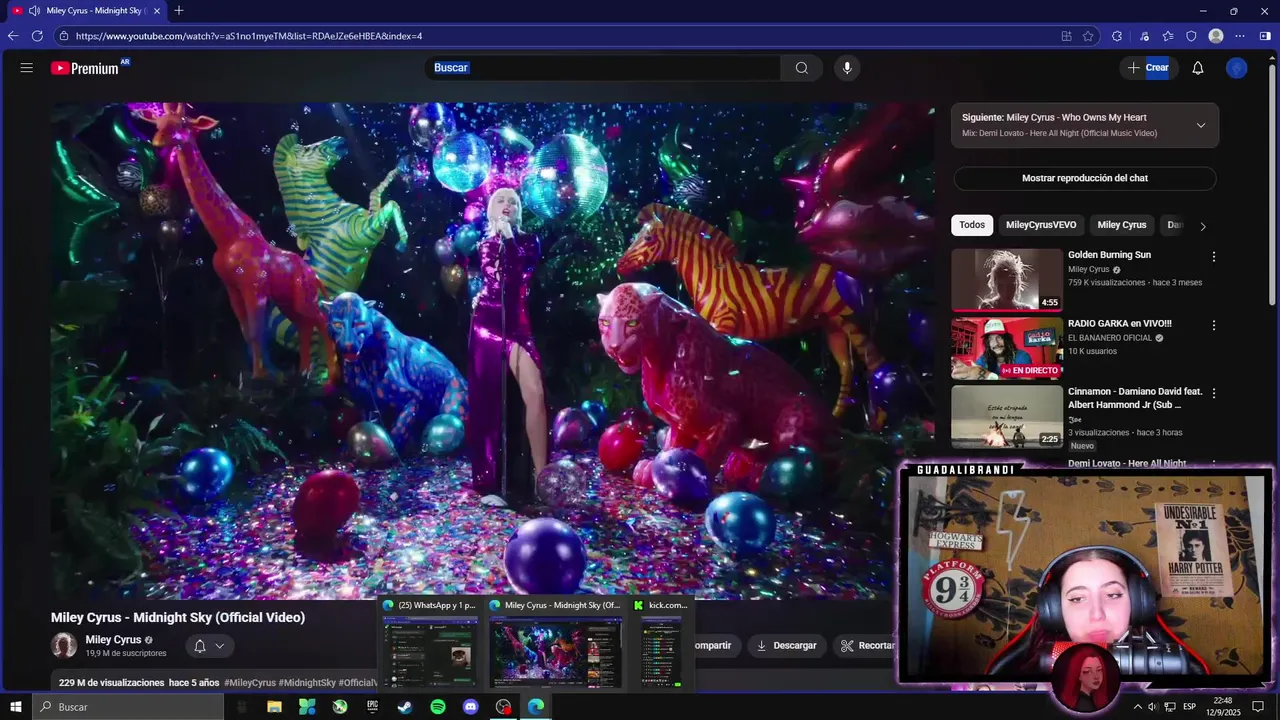Open the YouTube hamburger guide menu
1280x720 pixels.
pos(27,68)
